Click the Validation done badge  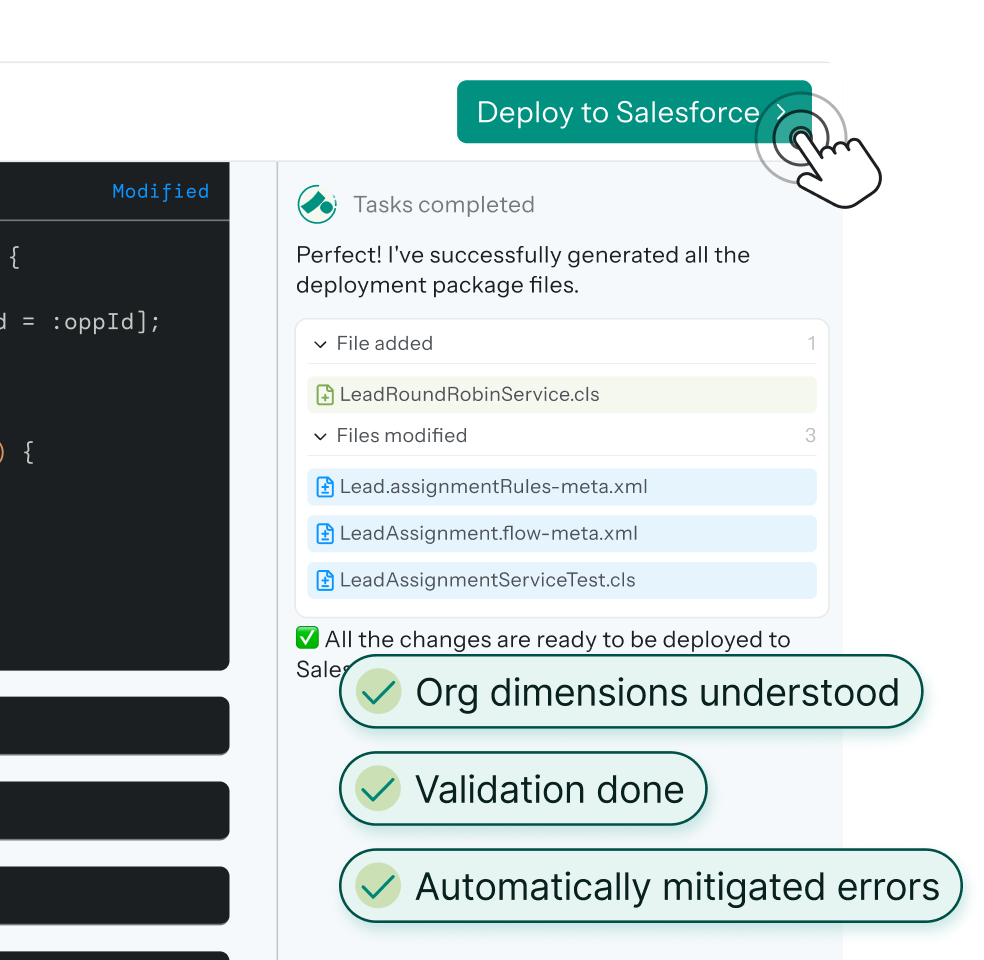523,789
